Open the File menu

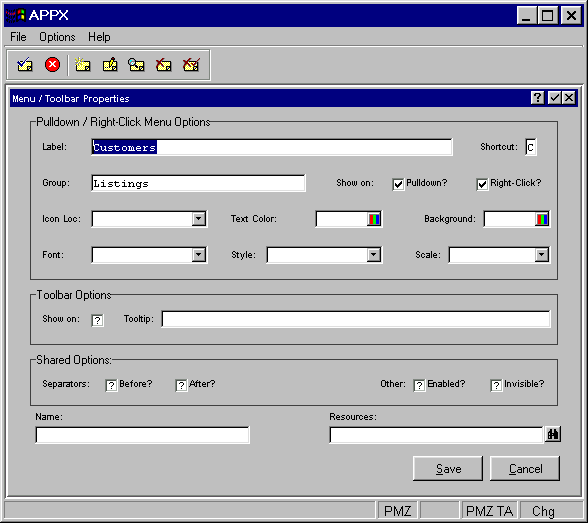[18, 37]
